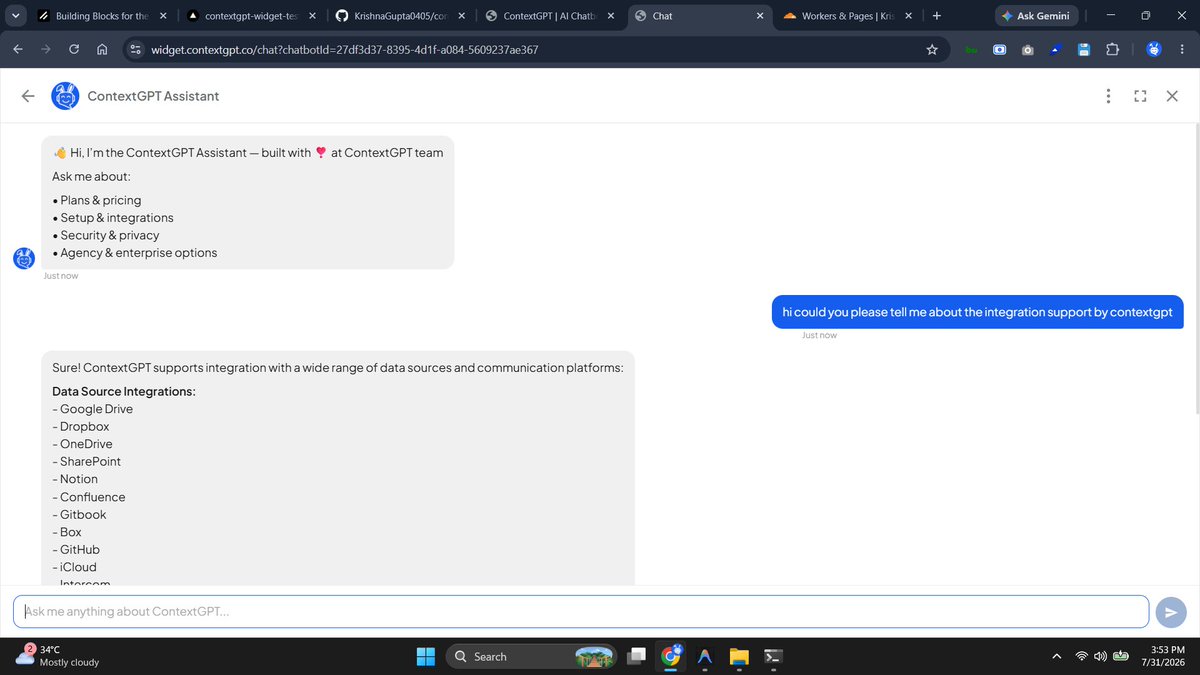1200x675 pixels.
Task: Open the volume speaker tray icon
Action: coord(1101,656)
